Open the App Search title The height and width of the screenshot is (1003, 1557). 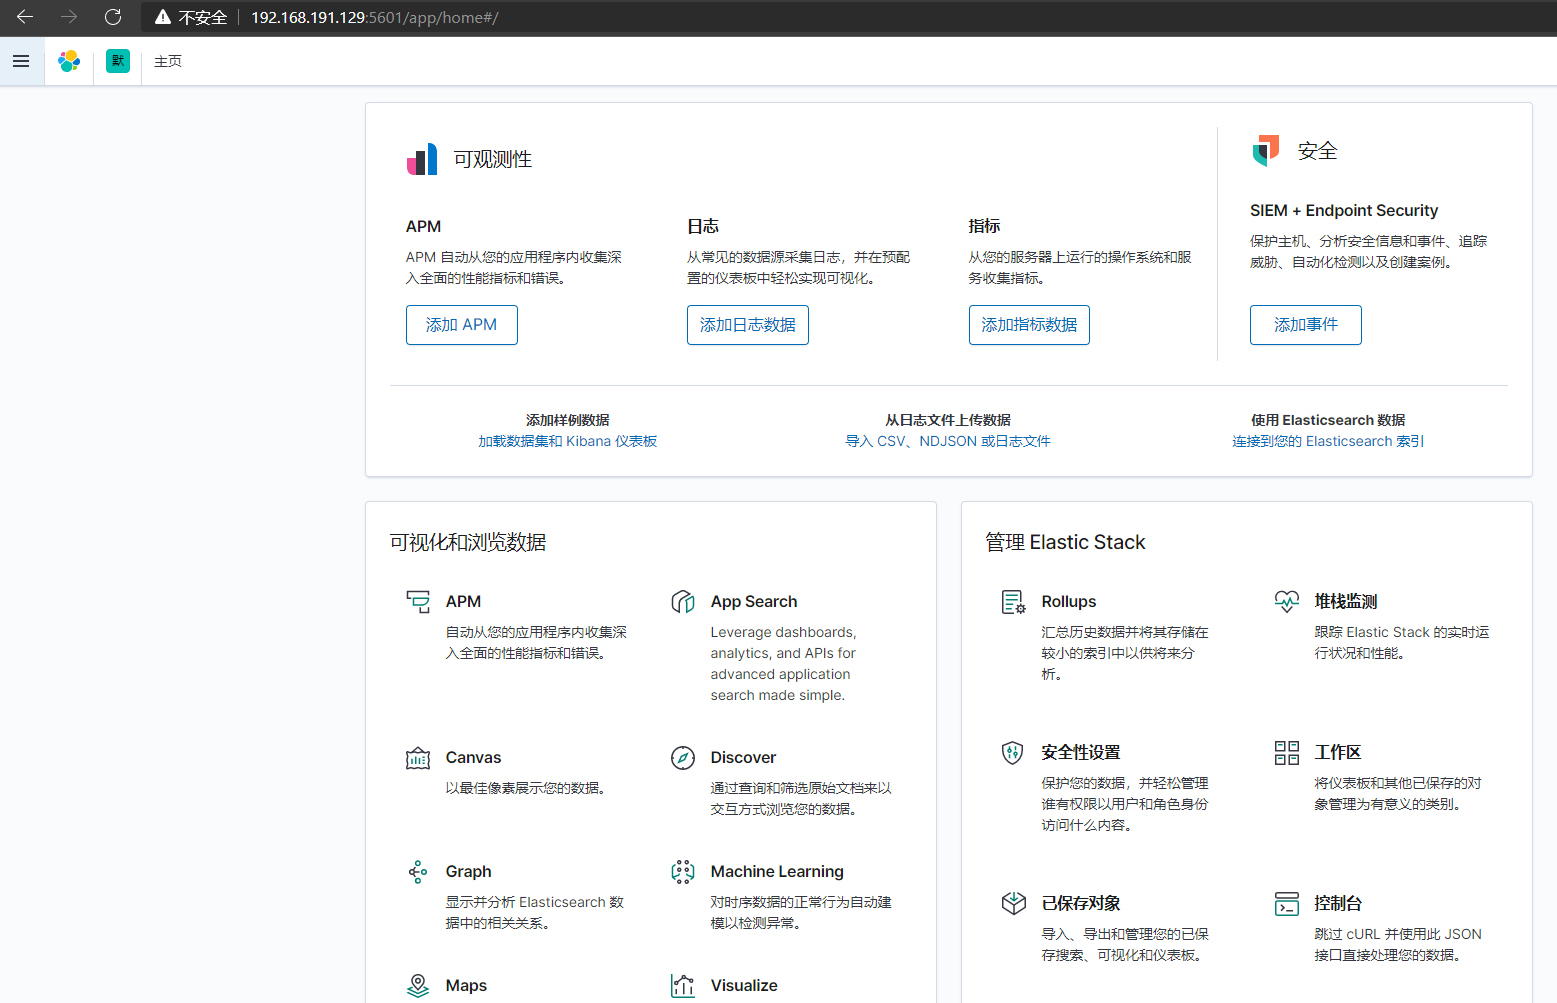(754, 602)
